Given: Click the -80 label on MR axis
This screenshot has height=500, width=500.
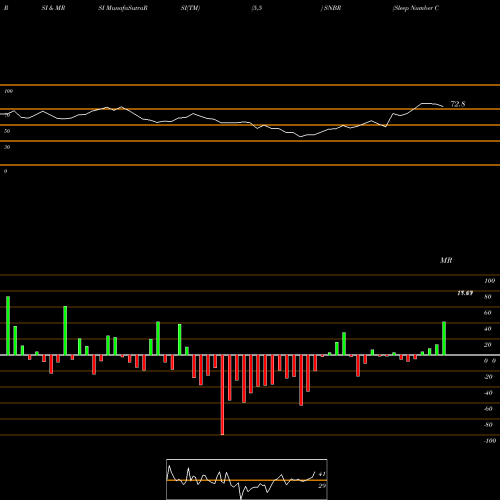Looking at the screenshot, I should pyautogui.click(x=488, y=425).
